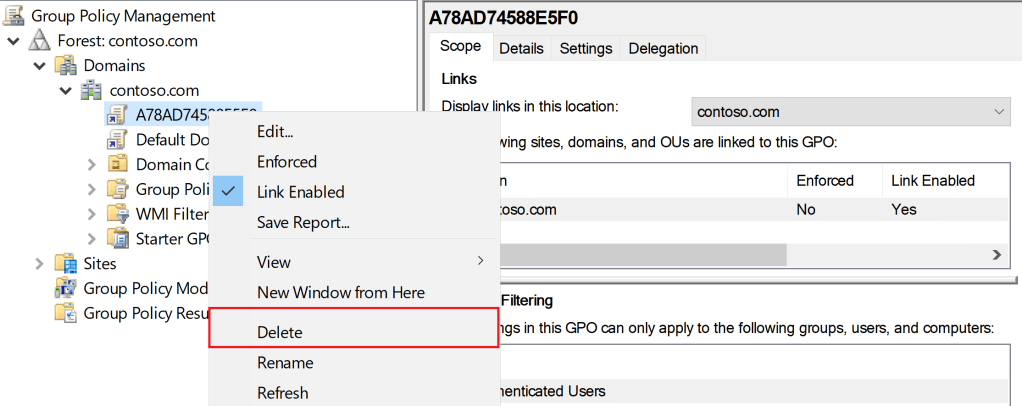Open the display links location dropdown
This screenshot has width=1022, height=406.
(851, 112)
